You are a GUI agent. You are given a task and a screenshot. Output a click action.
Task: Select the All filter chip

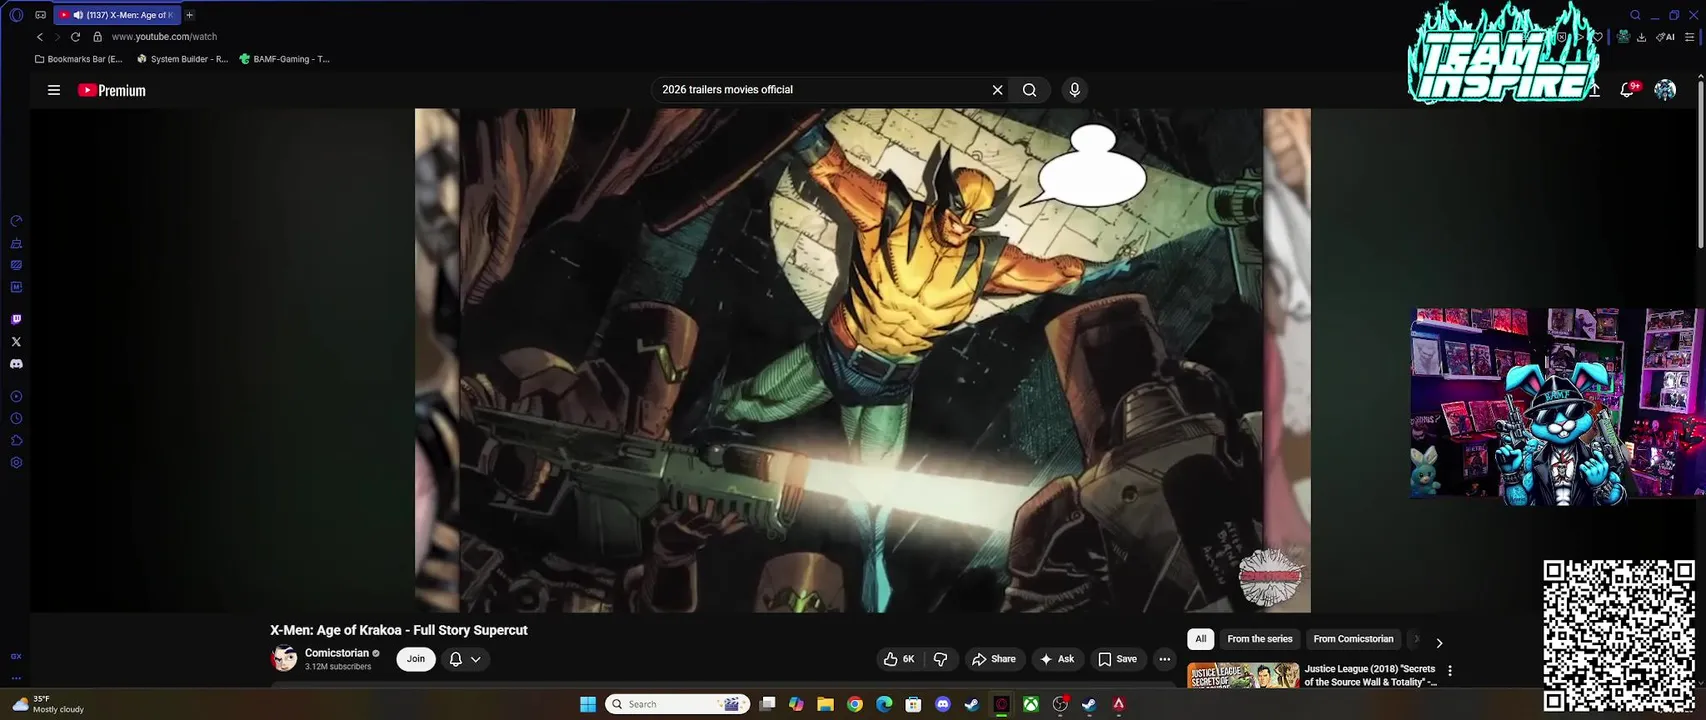tap(1200, 639)
